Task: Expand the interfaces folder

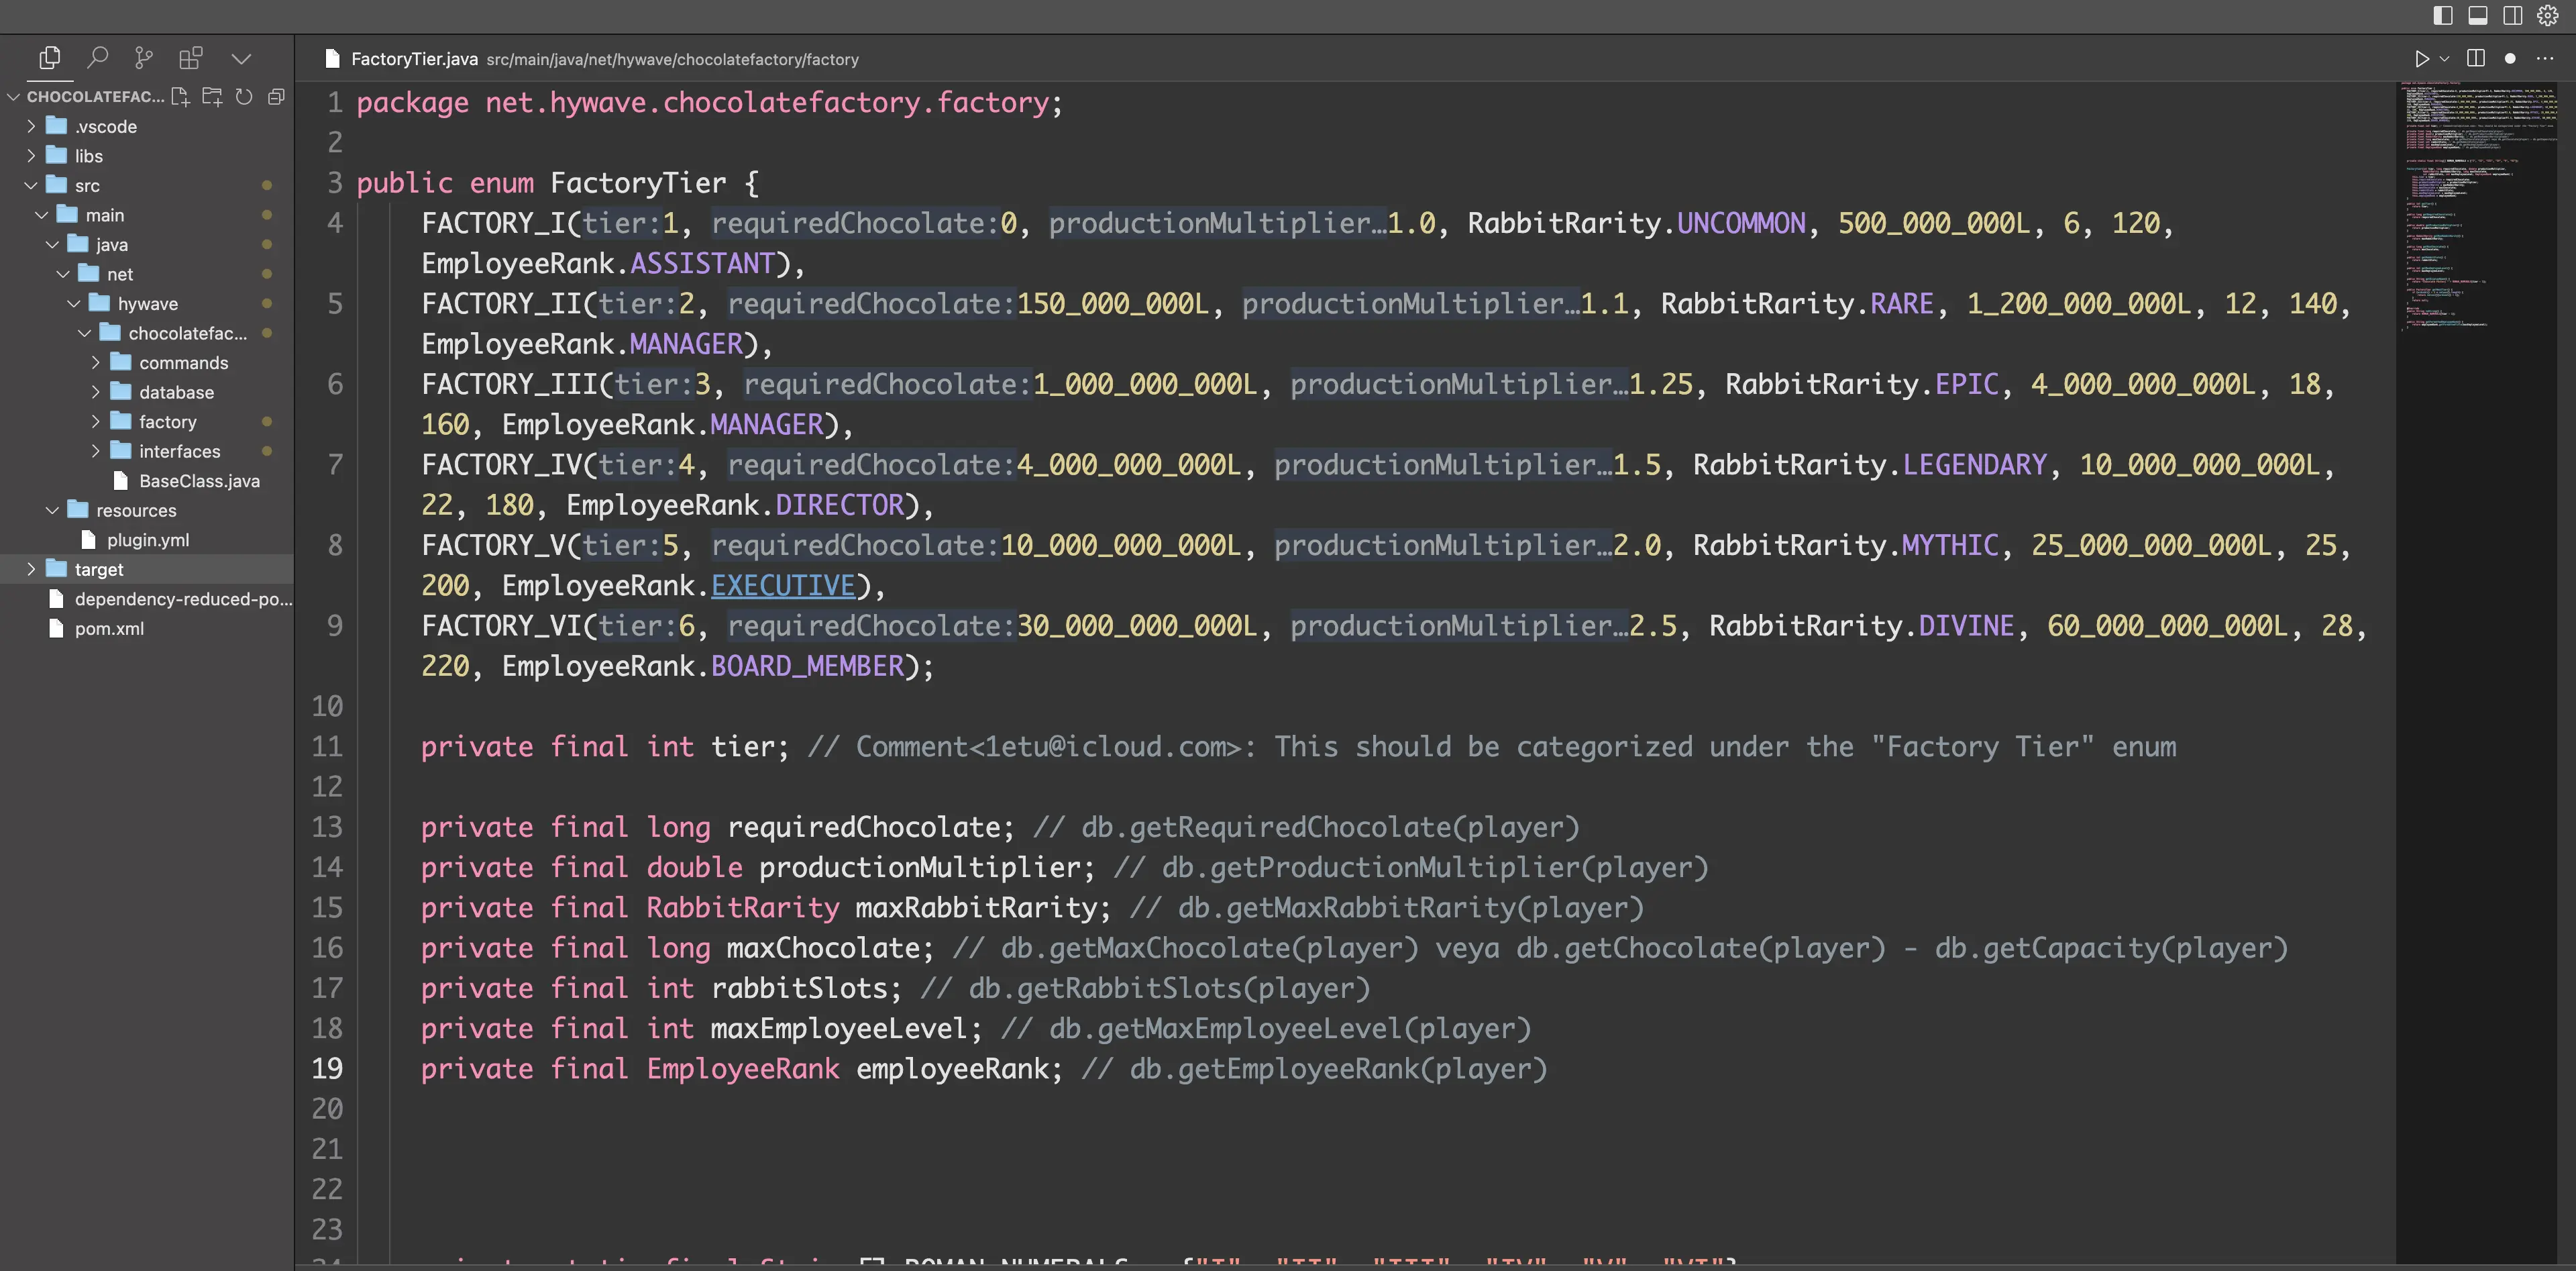Action: (96, 451)
